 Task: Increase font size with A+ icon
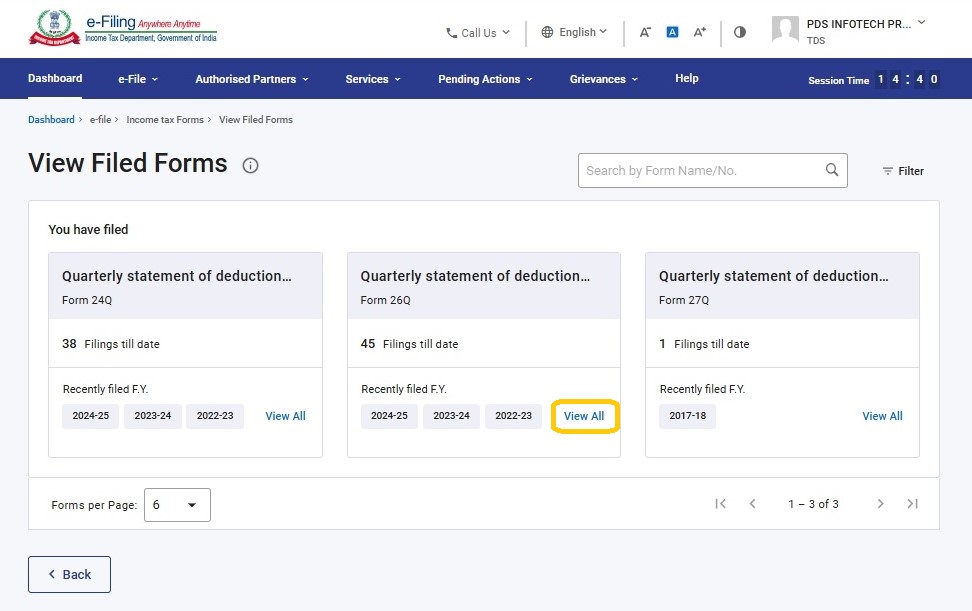click(x=700, y=32)
